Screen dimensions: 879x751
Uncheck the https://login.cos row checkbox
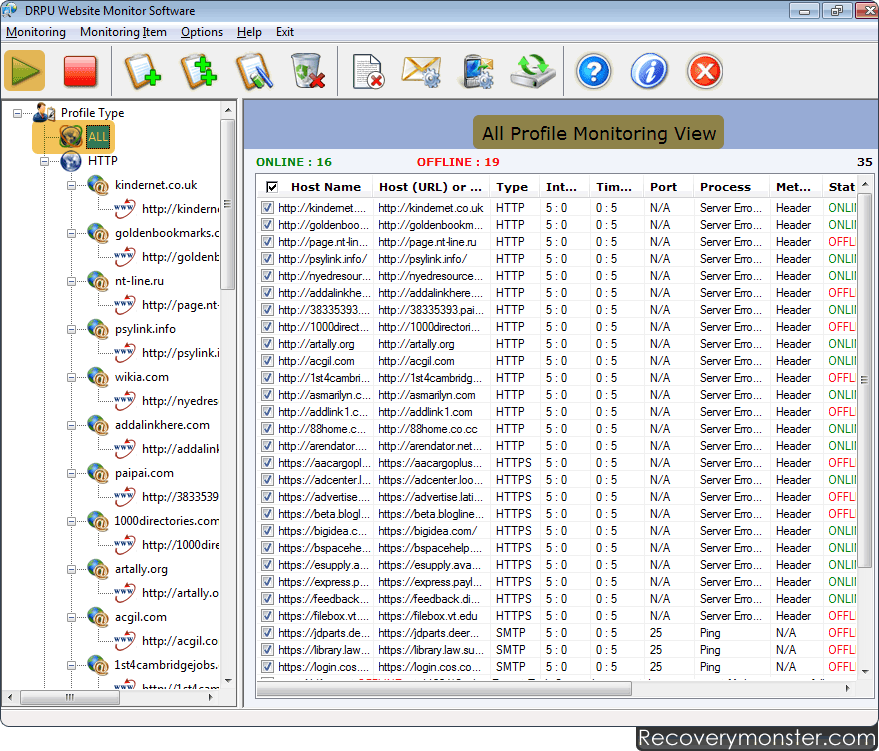267,666
